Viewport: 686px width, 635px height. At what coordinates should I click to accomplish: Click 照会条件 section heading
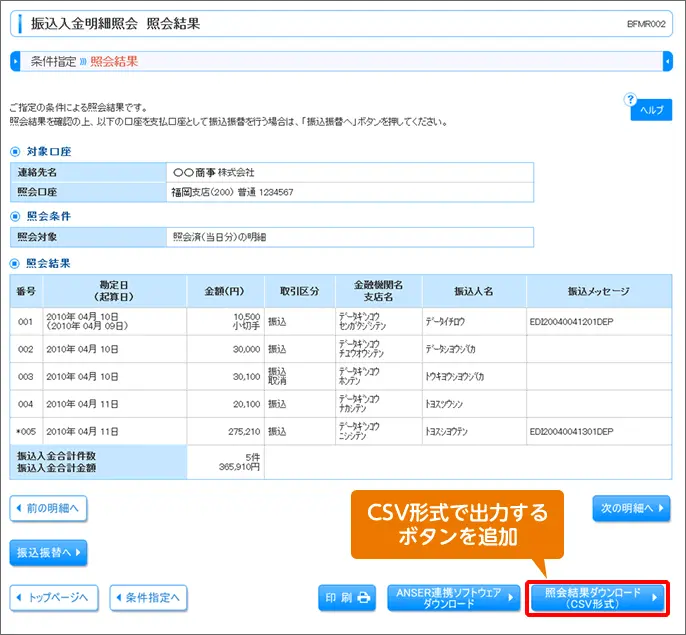point(49,216)
